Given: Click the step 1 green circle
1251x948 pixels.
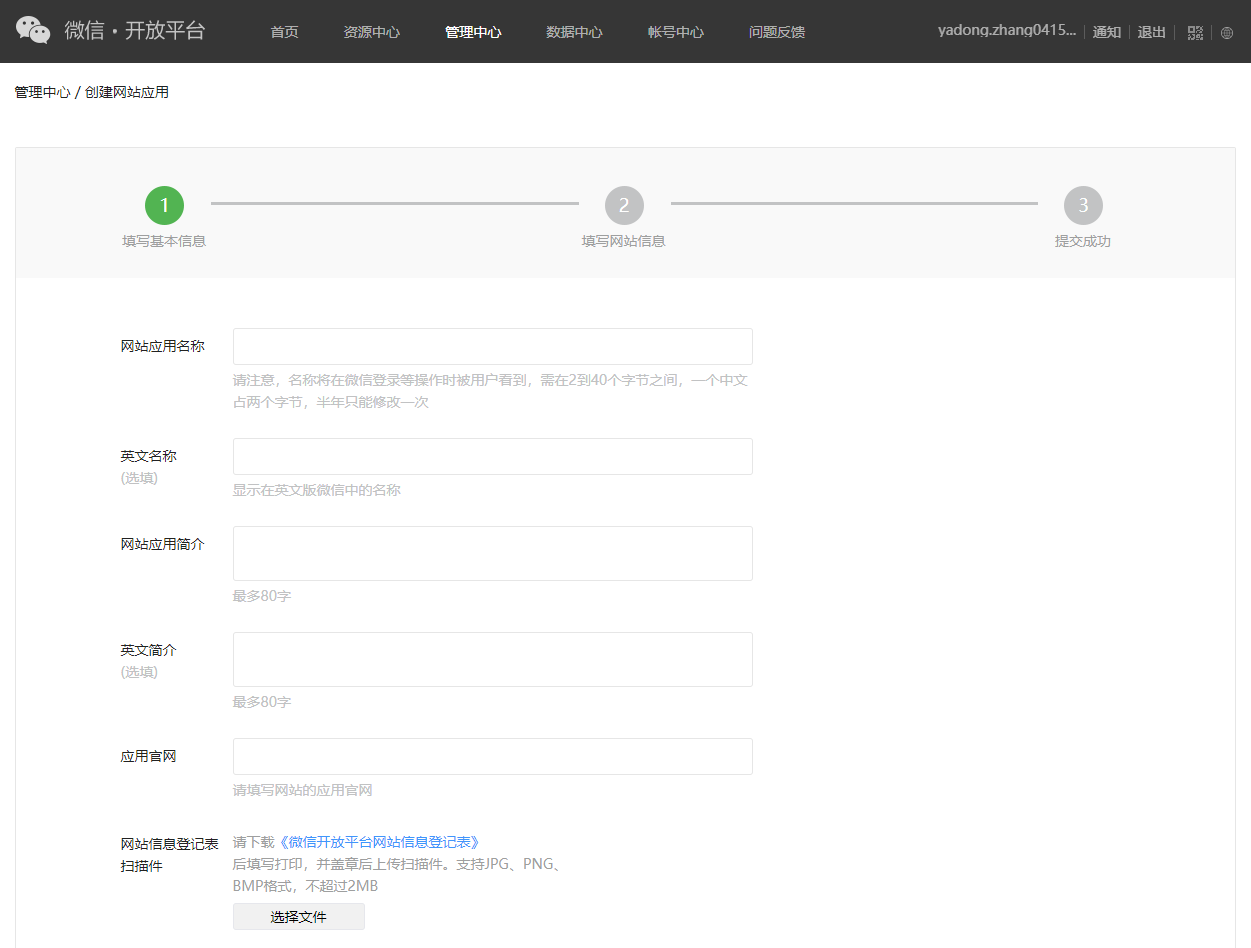Looking at the screenshot, I should (164, 205).
